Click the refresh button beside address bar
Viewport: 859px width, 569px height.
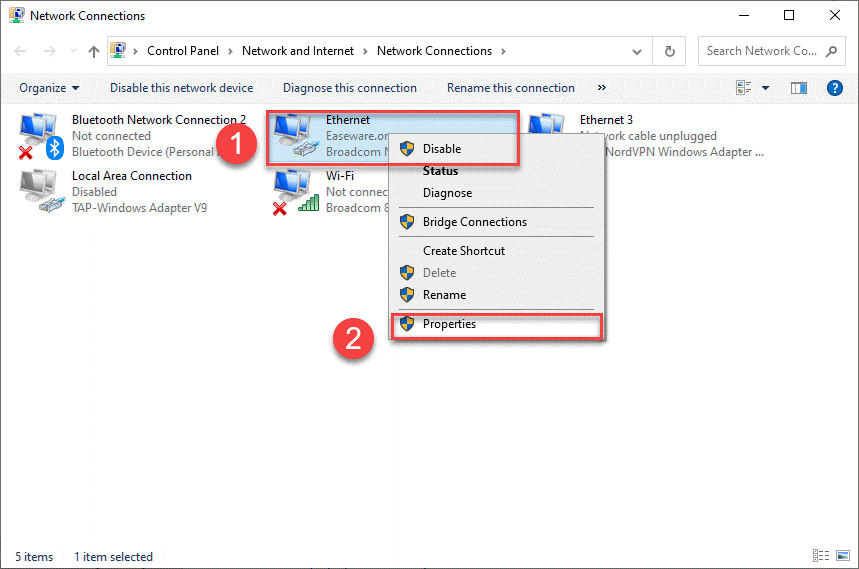point(669,51)
